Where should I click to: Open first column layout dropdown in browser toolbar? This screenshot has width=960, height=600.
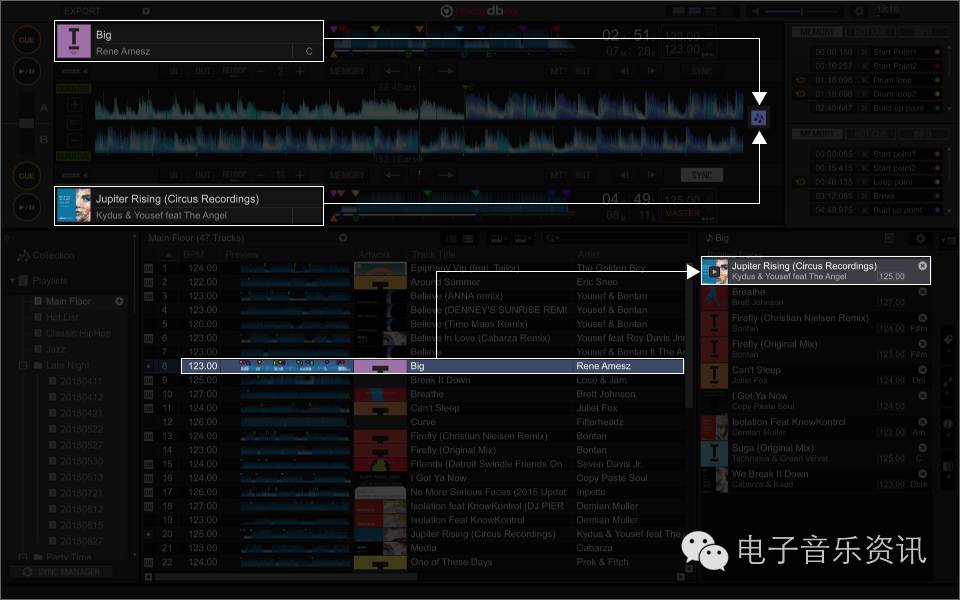[x=497, y=238]
